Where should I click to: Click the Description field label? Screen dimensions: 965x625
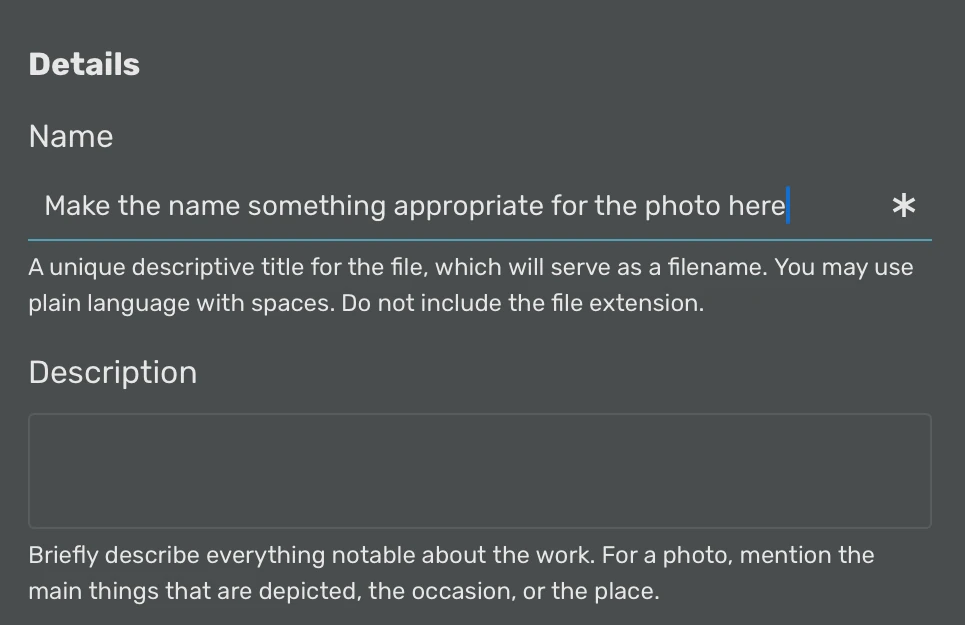click(x=113, y=372)
